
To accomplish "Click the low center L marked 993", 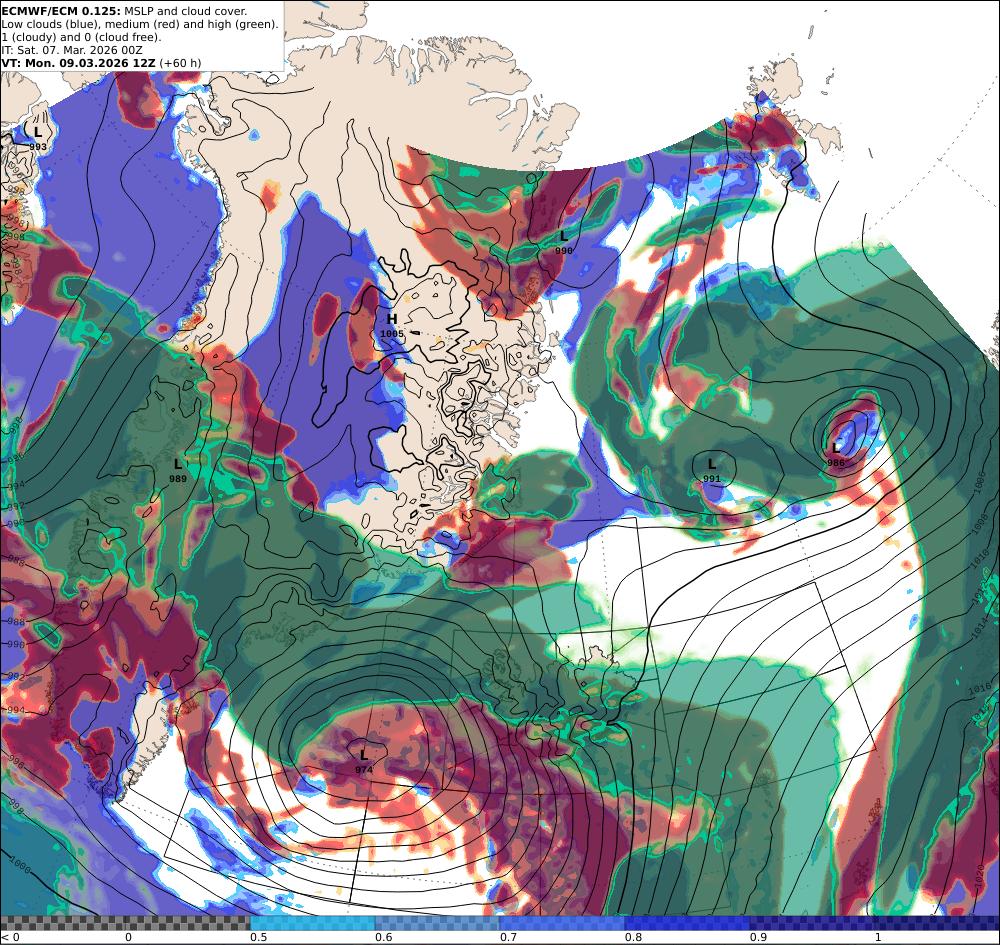I will click(38, 133).
